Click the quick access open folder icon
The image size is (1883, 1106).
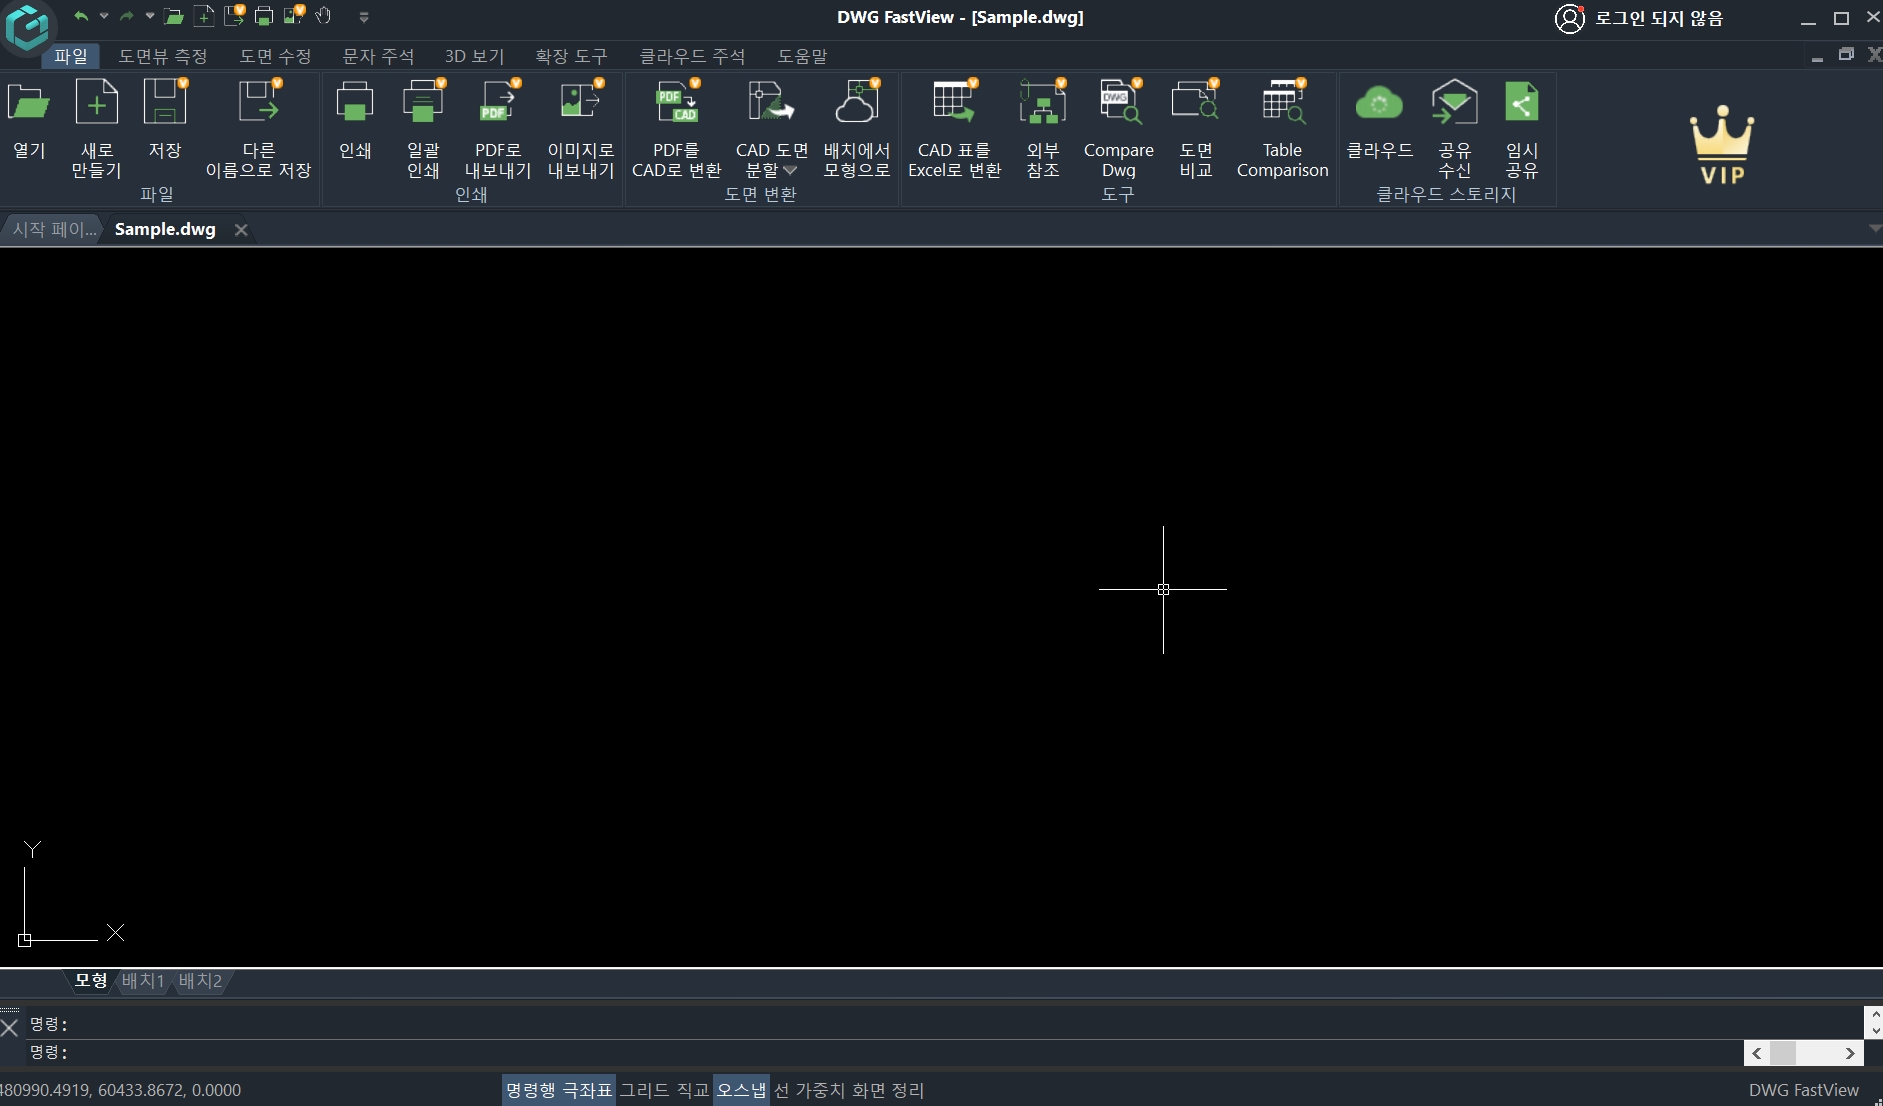(174, 16)
